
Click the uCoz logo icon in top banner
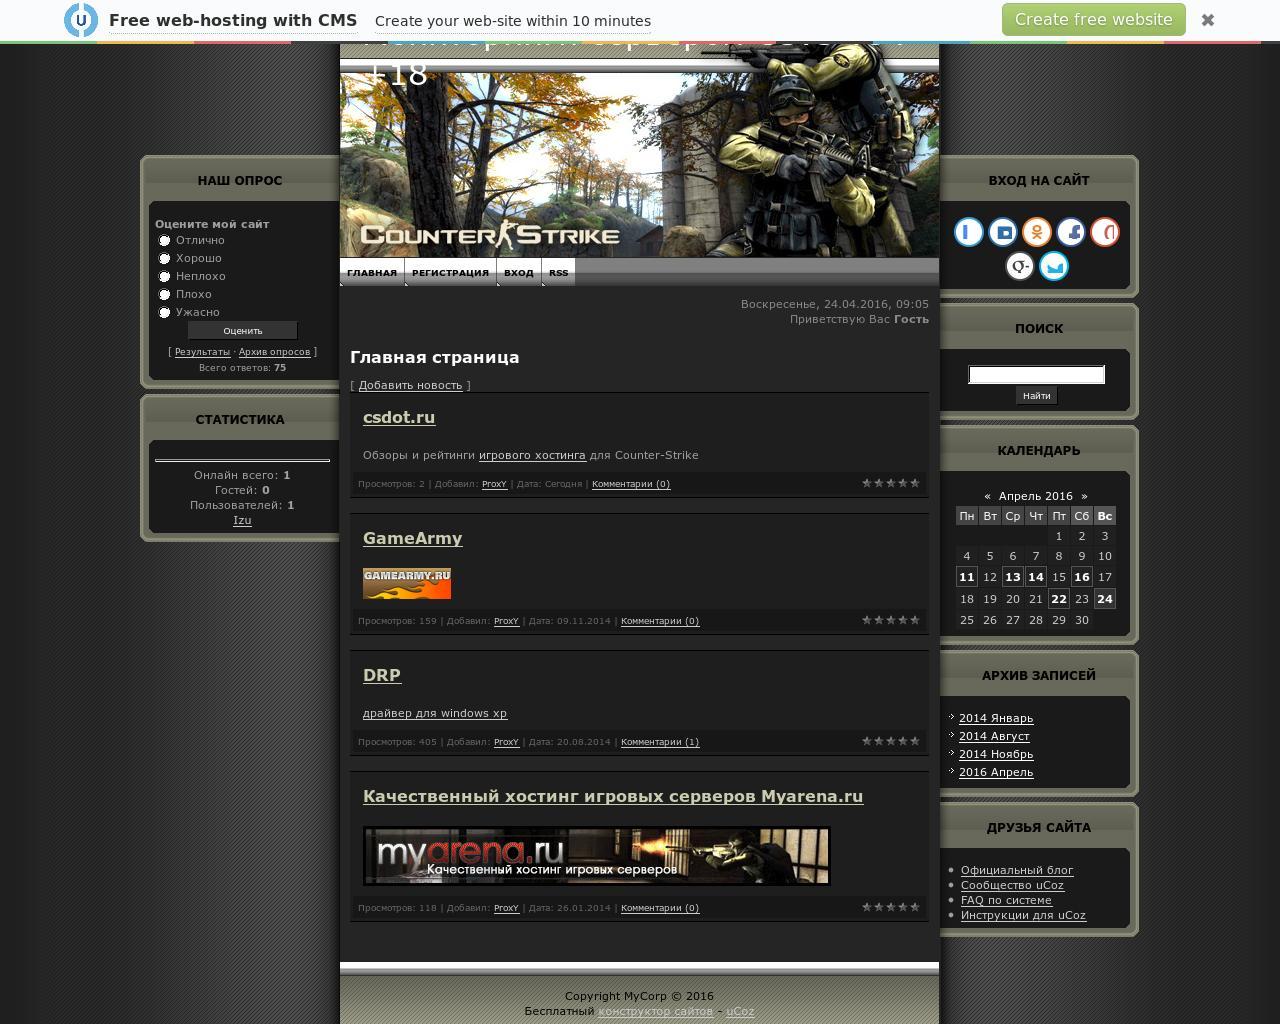click(x=81, y=20)
